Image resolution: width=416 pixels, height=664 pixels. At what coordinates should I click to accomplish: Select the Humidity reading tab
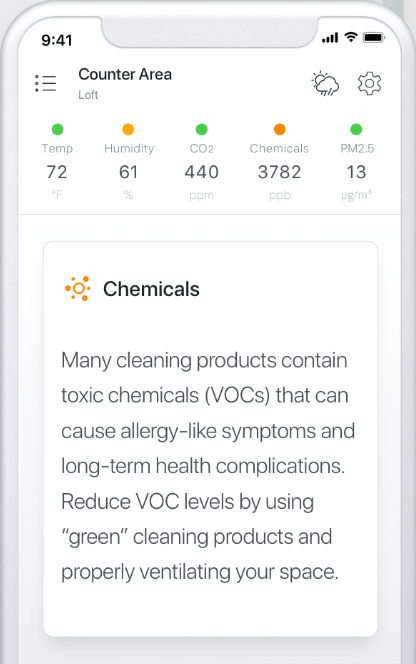coord(129,162)
